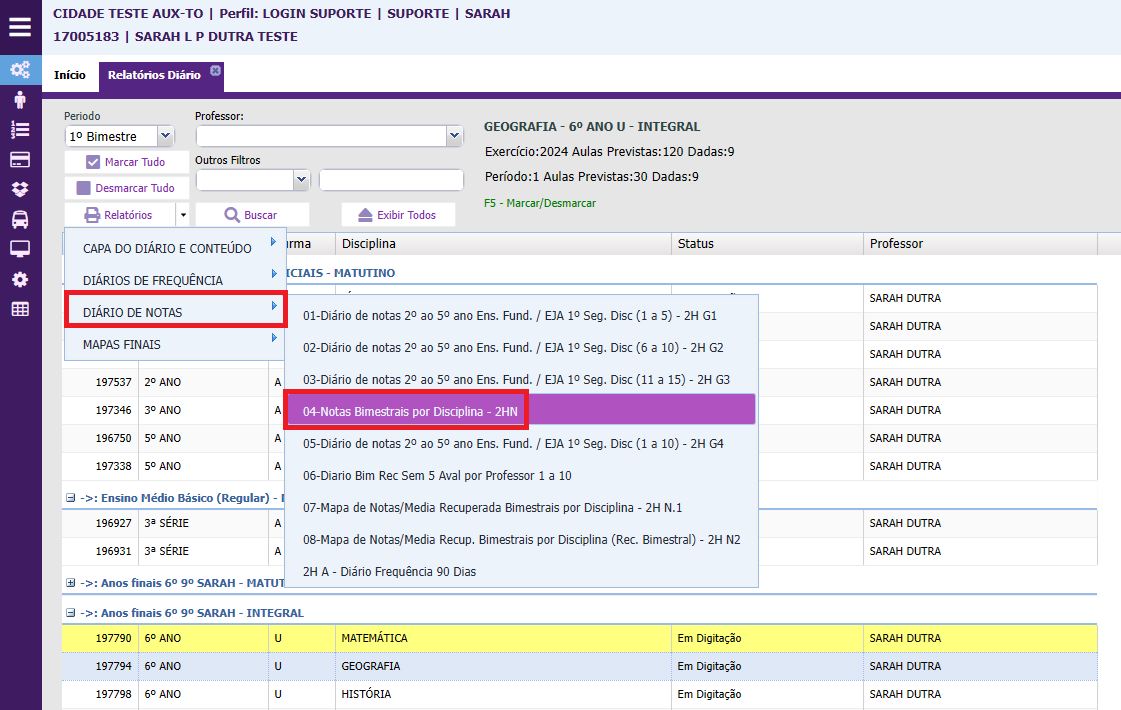Click the table grid sidebar icon
The width and height of the screenshot is (1121, 710).
(20, 309)
